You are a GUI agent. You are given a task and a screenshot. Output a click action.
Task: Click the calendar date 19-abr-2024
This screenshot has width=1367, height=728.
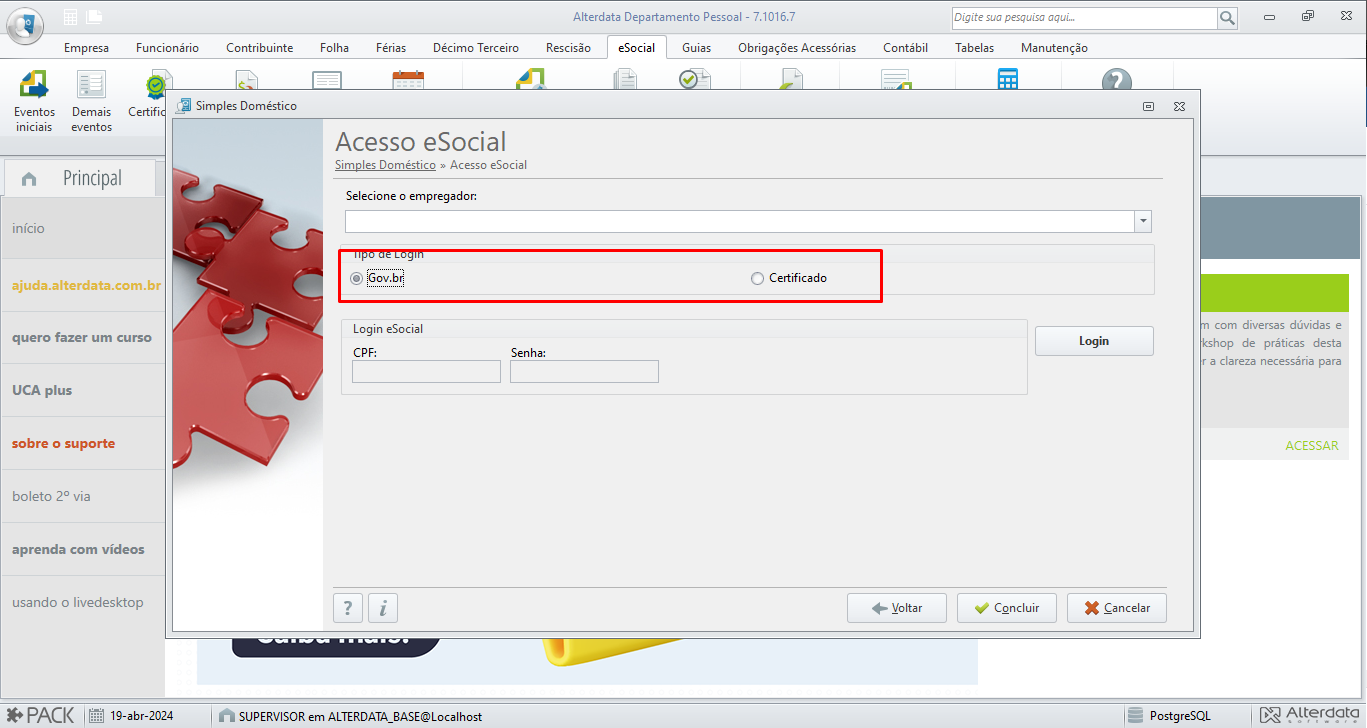click(131, 716)
